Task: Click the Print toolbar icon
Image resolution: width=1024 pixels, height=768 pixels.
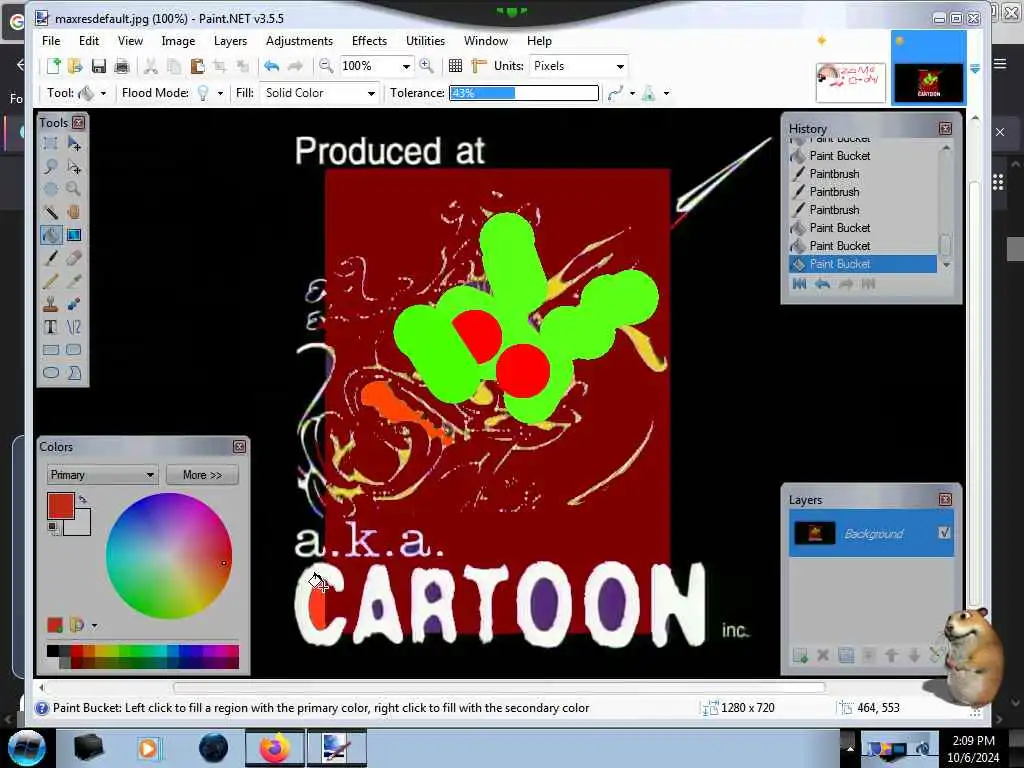Action: 121,66
